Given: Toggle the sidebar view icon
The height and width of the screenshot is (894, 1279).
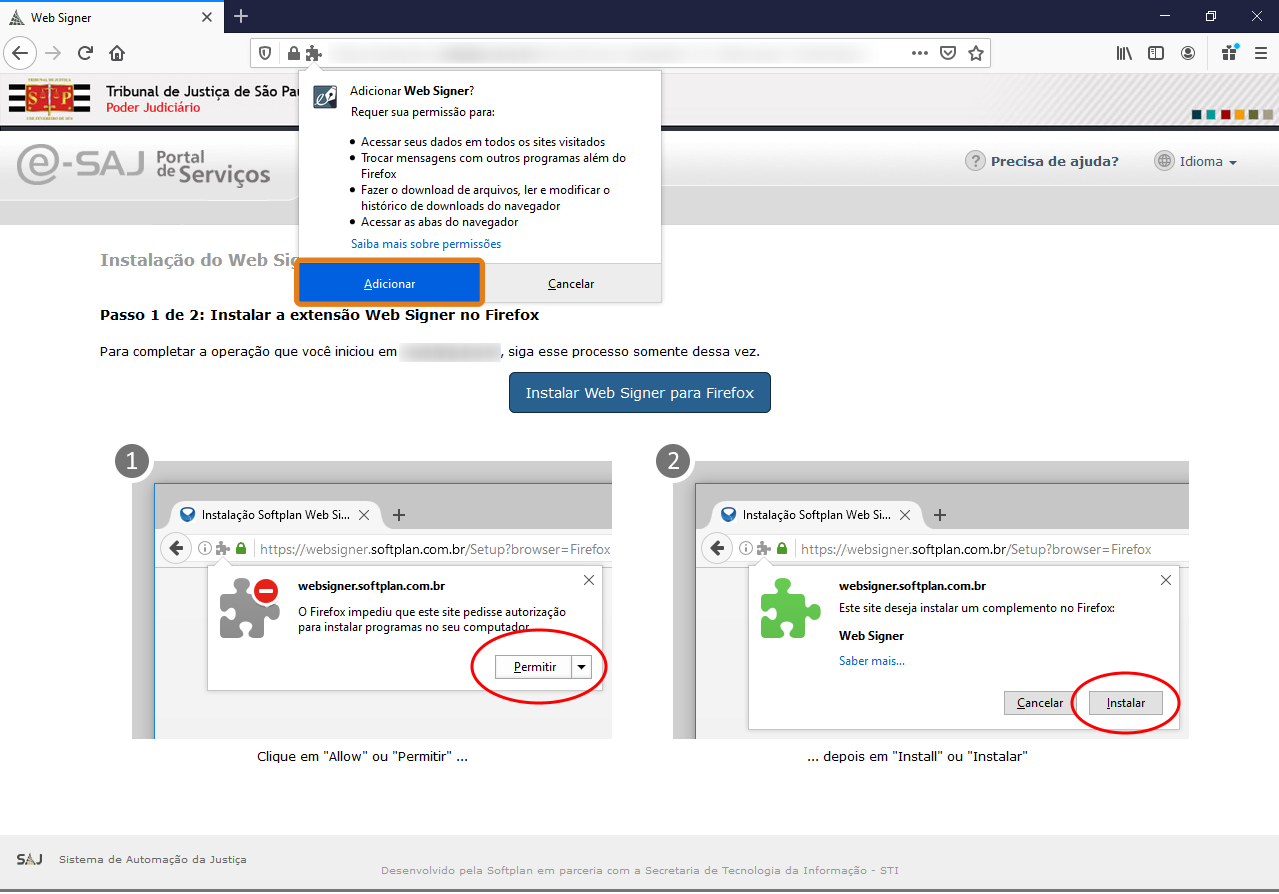Looking at the screenshot, I should point(1156,53).
